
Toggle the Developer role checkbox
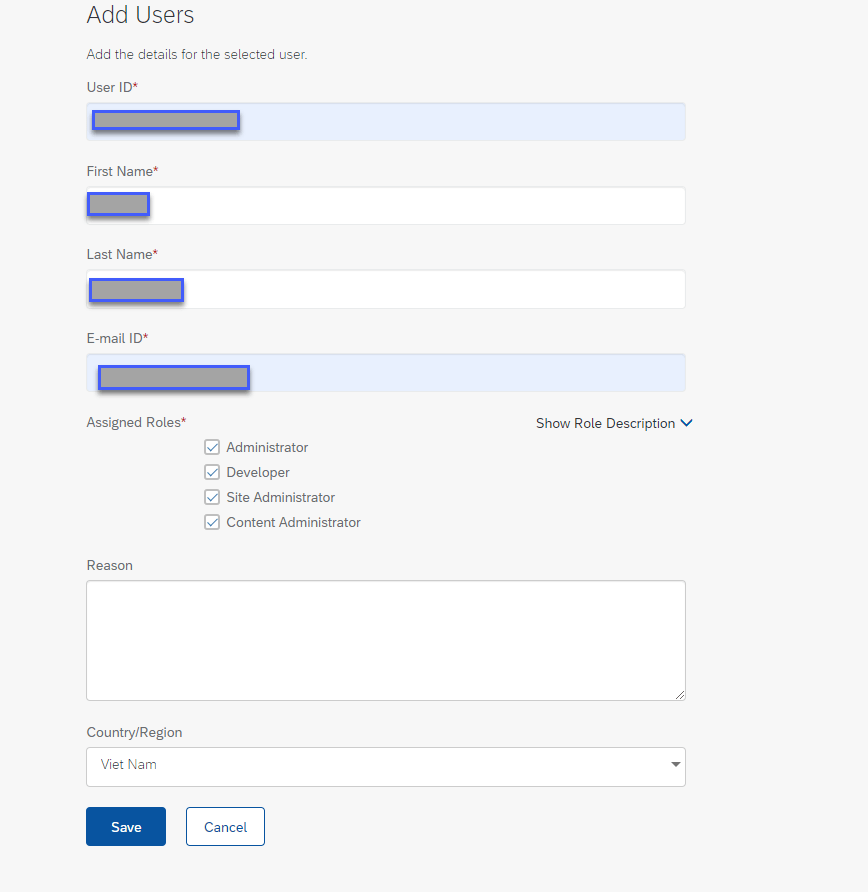(212, 472)
